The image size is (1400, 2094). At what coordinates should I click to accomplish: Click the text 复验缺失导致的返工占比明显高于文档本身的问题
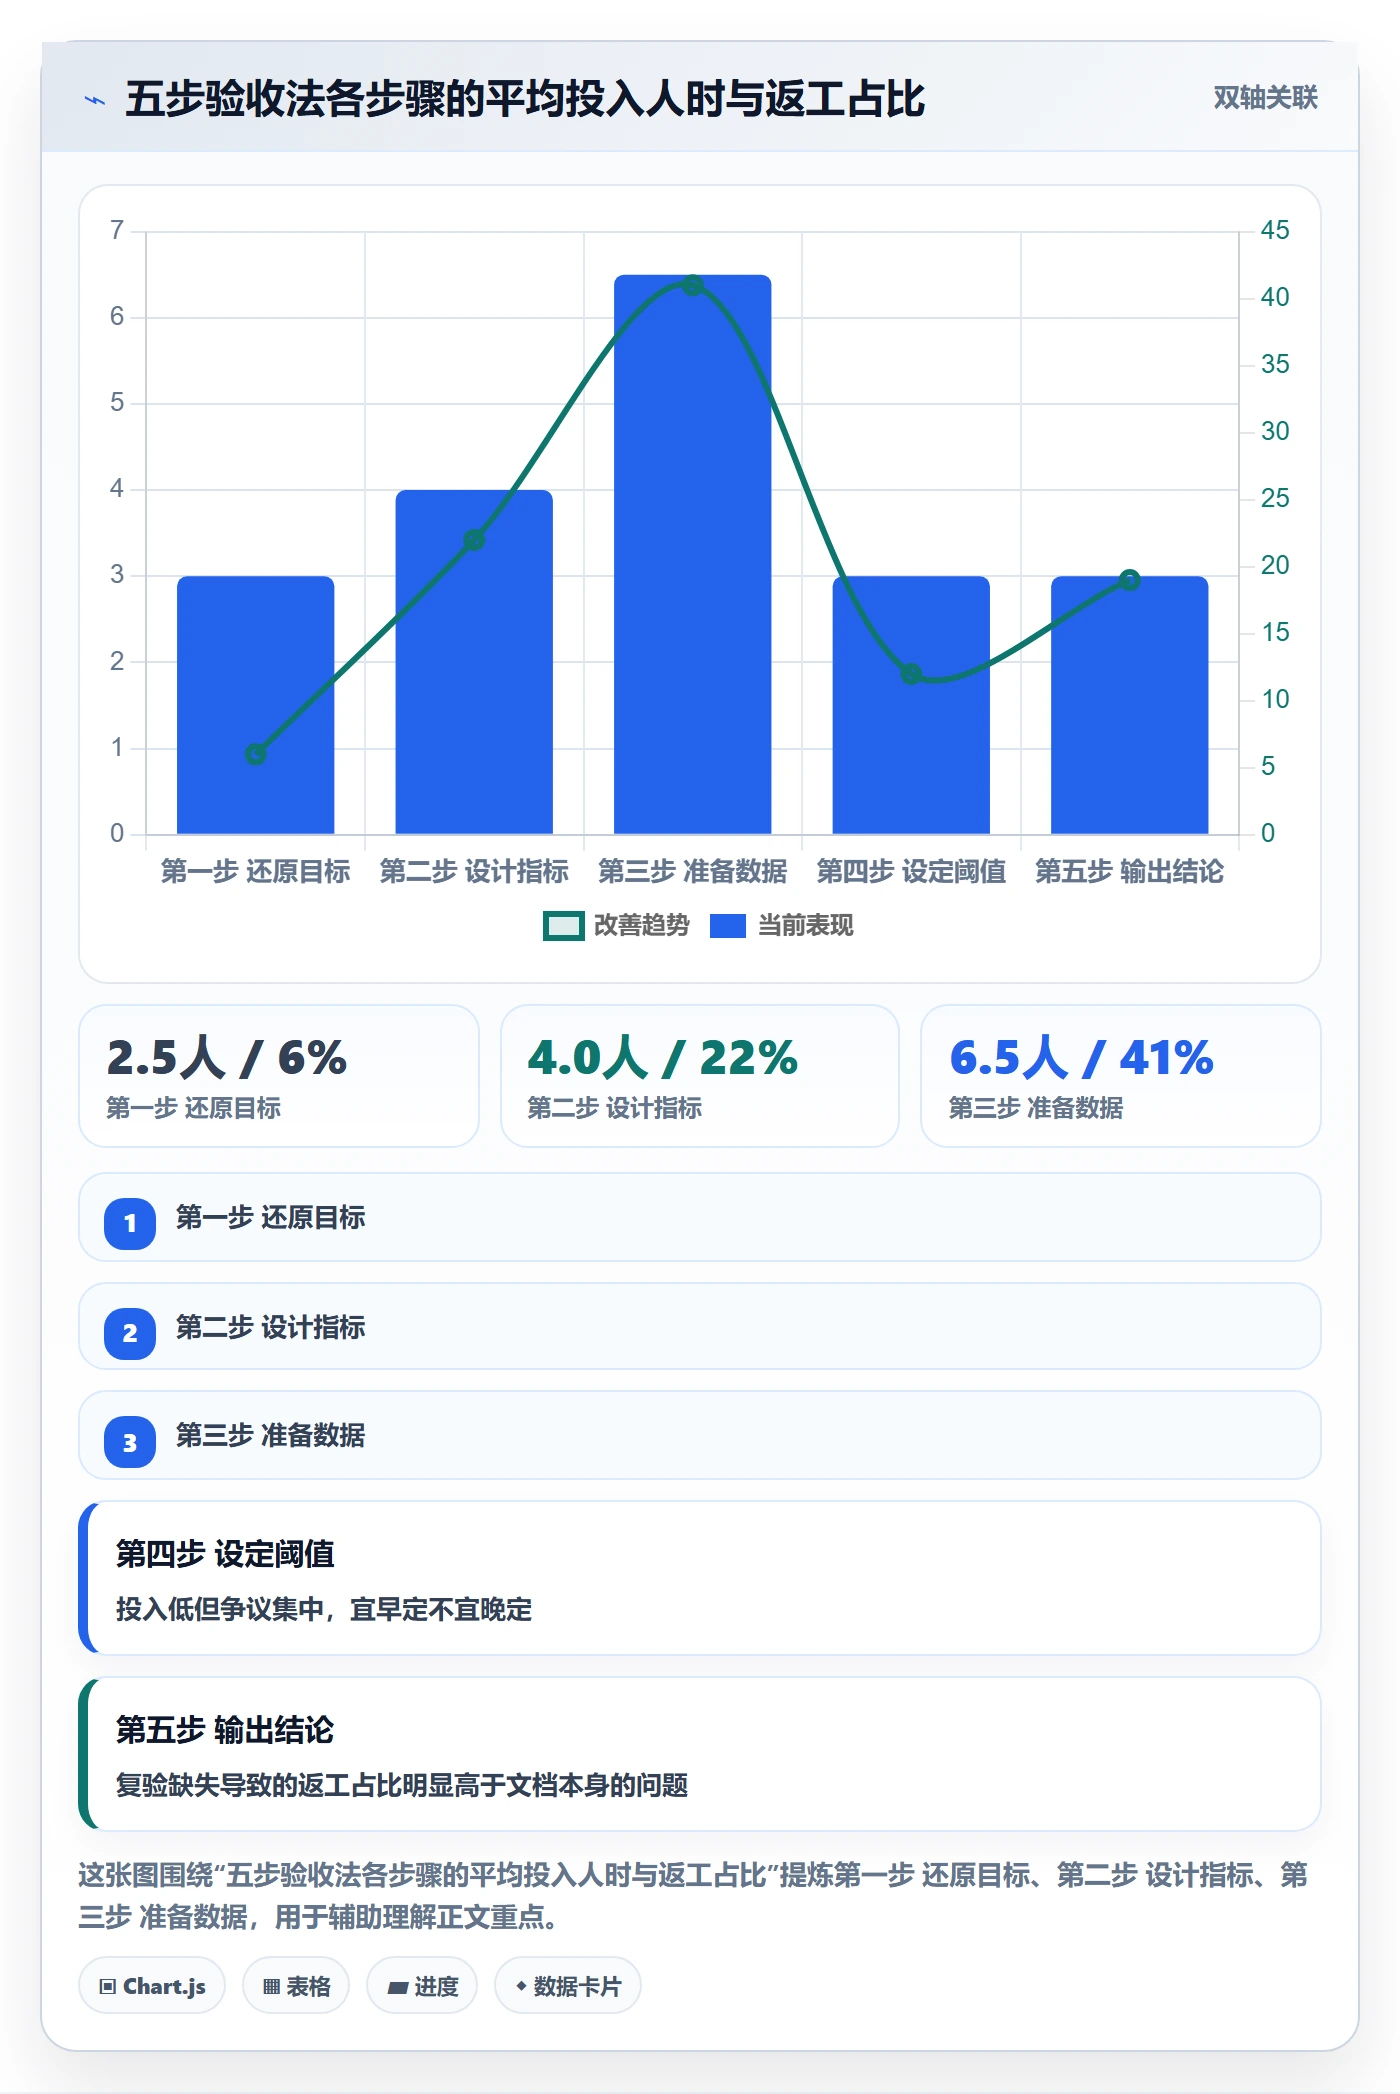click(402, 1785)
